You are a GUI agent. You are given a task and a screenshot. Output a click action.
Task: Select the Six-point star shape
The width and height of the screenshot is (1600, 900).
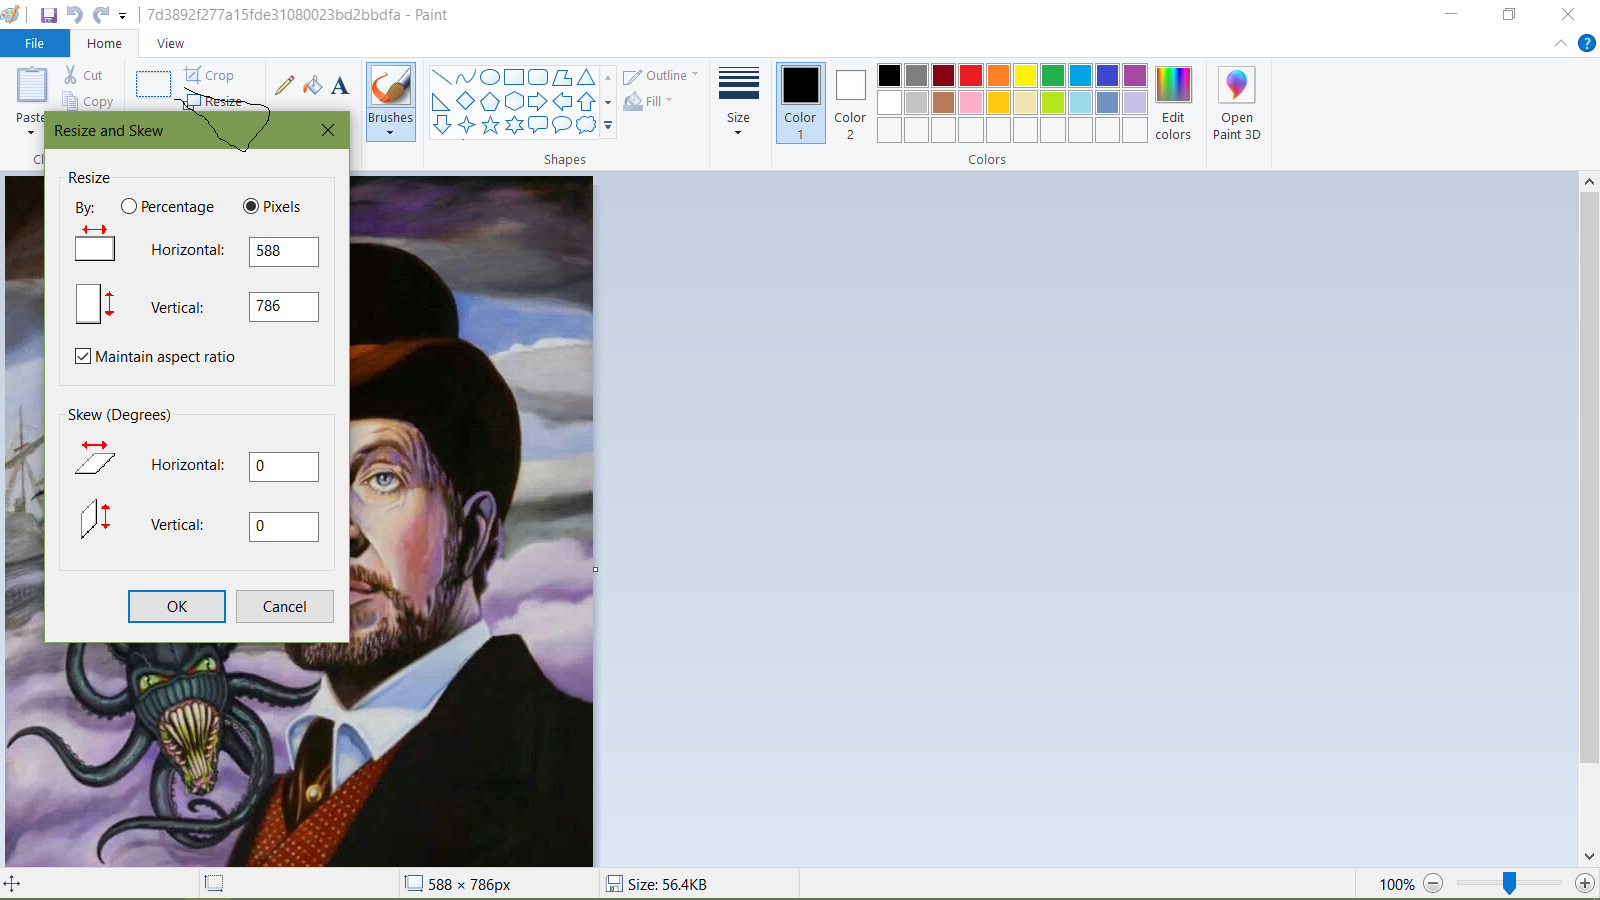(514, 125)
